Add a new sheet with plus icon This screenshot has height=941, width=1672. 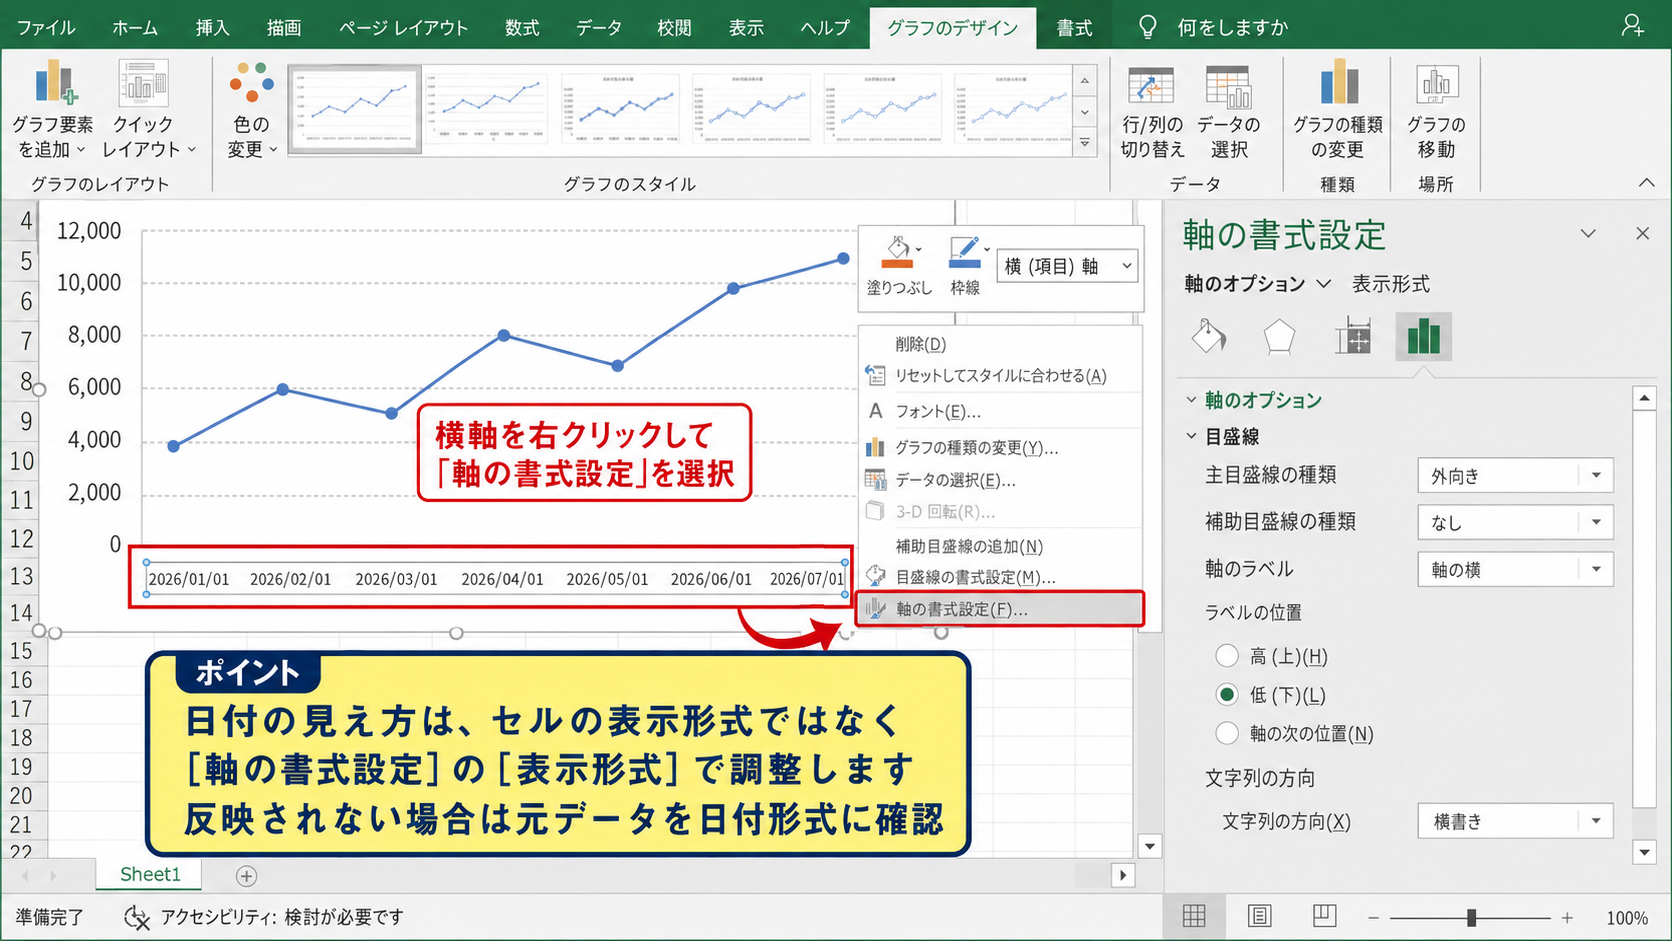pos(246,876)
